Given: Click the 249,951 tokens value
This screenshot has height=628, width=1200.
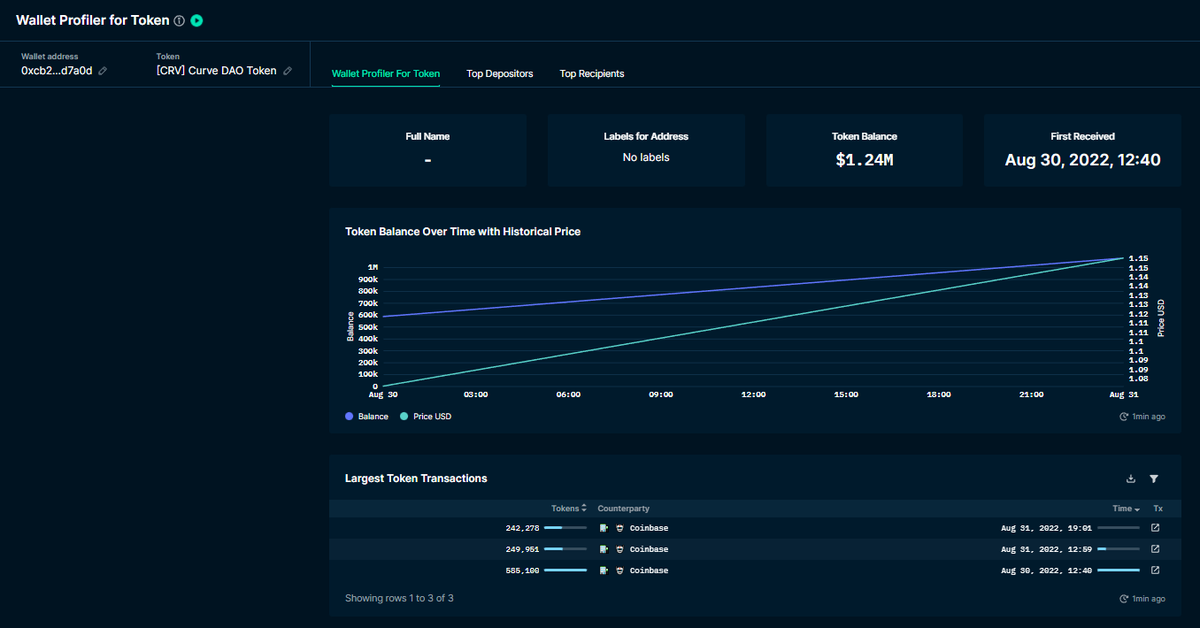Looking at the screenshot, I should (x=523, y=549).
